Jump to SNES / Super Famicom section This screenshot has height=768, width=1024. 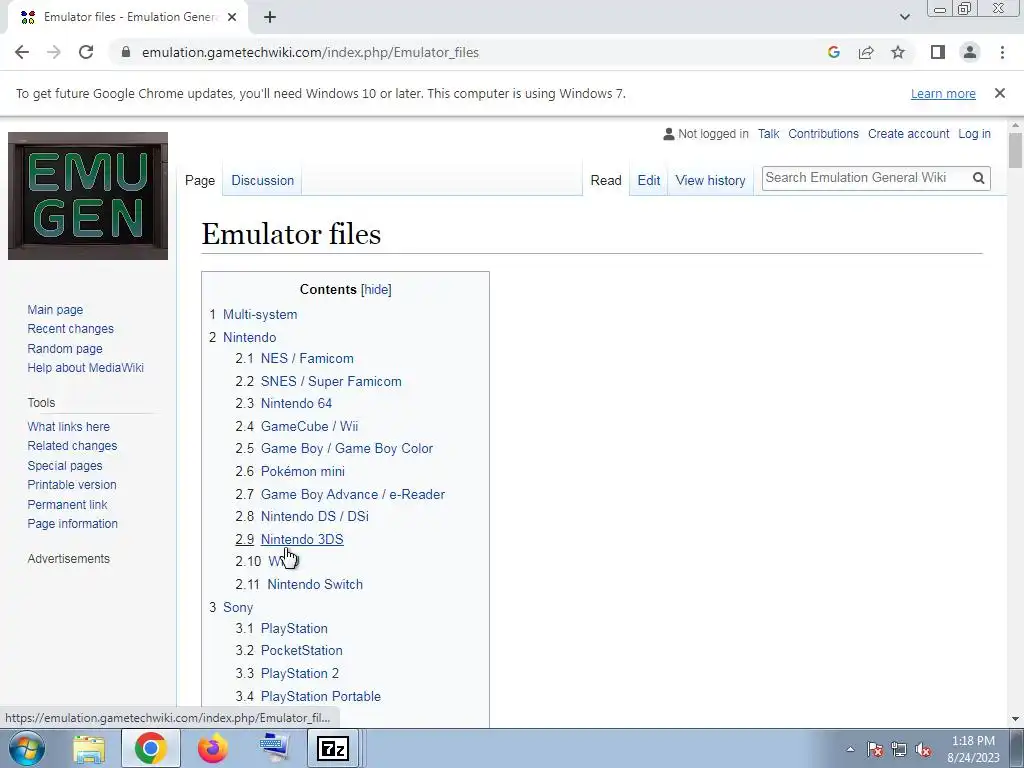coord(331,381)
